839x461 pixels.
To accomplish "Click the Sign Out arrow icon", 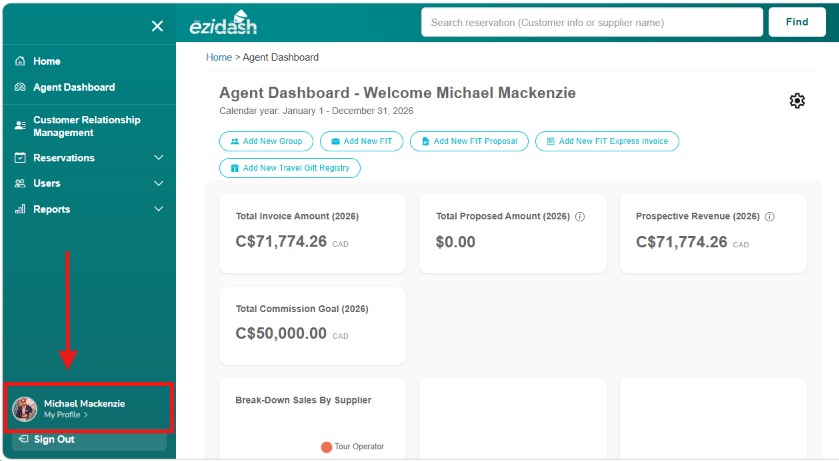I will tap(23, 439).
